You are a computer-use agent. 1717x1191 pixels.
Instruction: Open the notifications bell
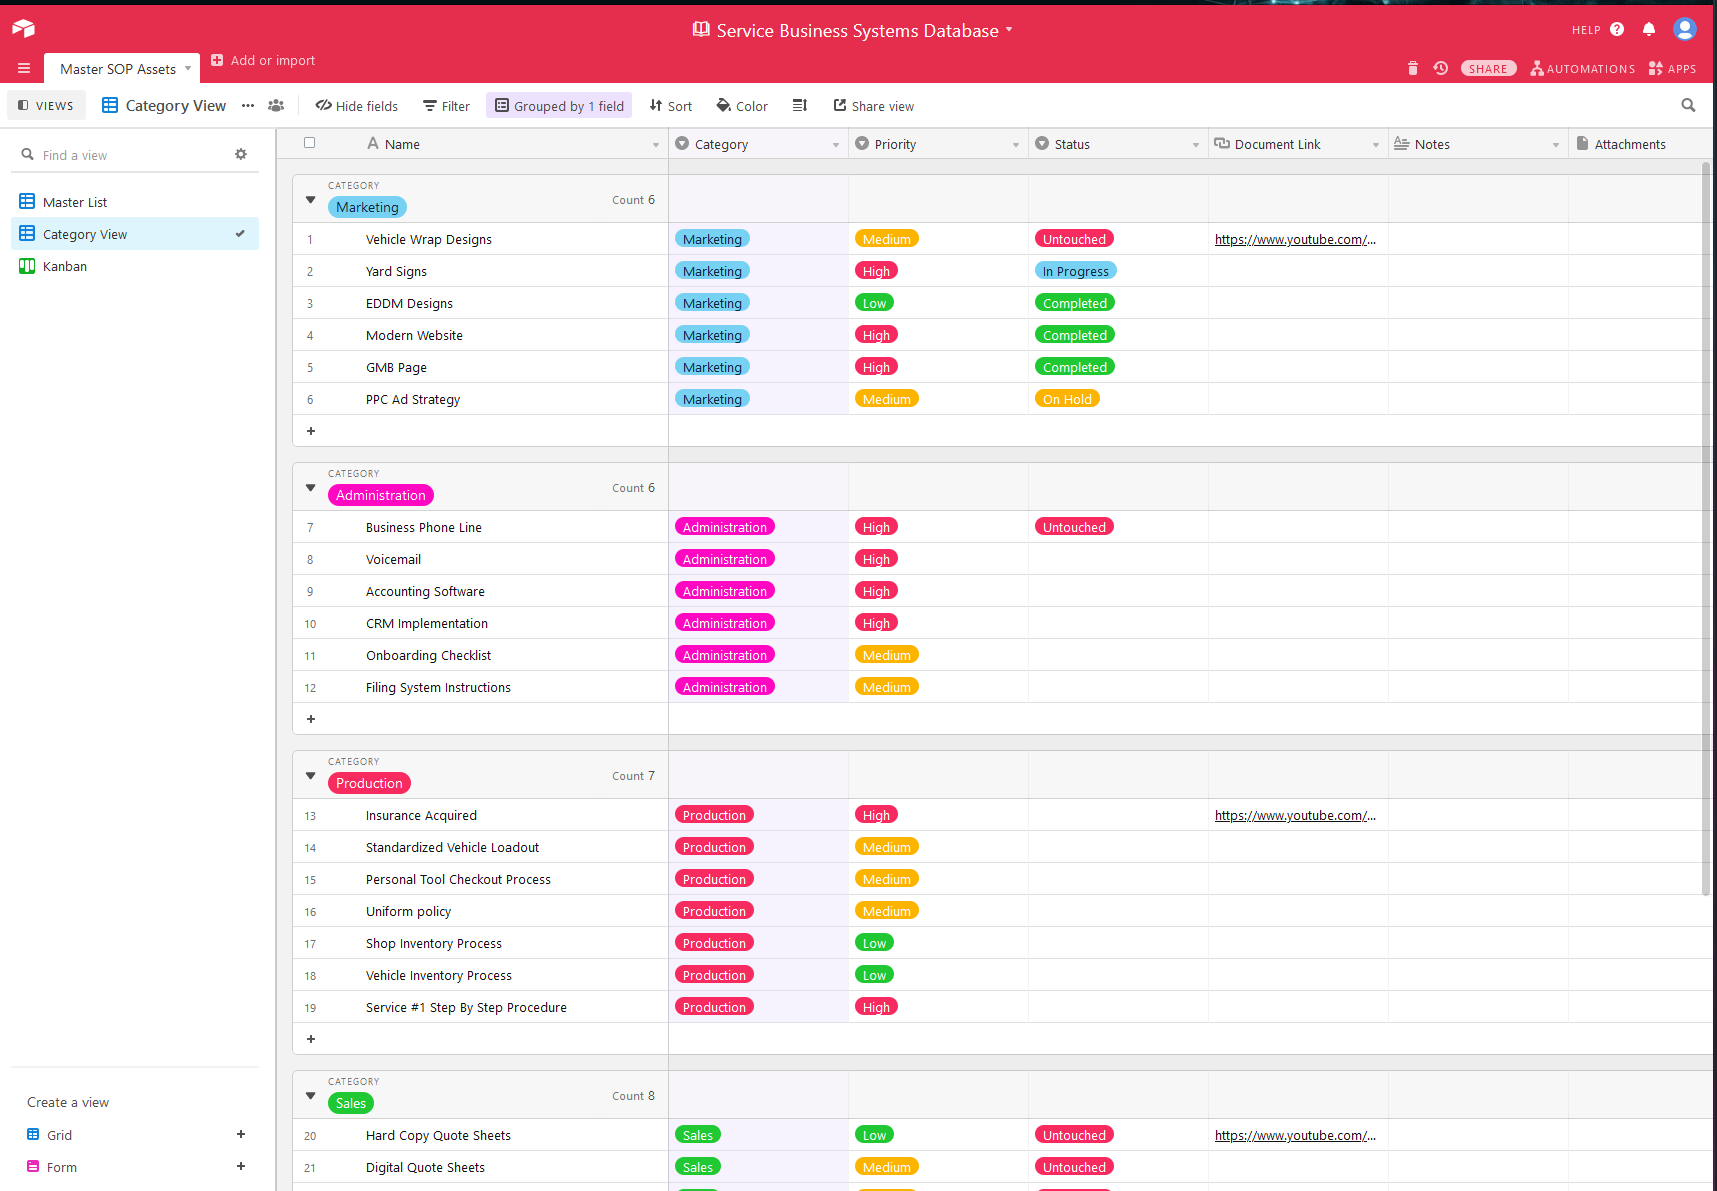coord(1649,30)
